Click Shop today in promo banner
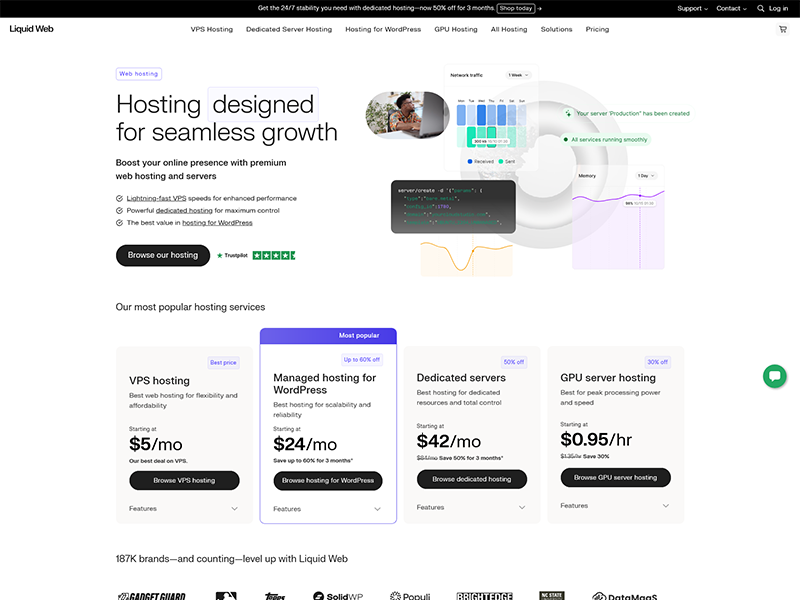Viewport: 800px width, 600px height. [516, 8]
